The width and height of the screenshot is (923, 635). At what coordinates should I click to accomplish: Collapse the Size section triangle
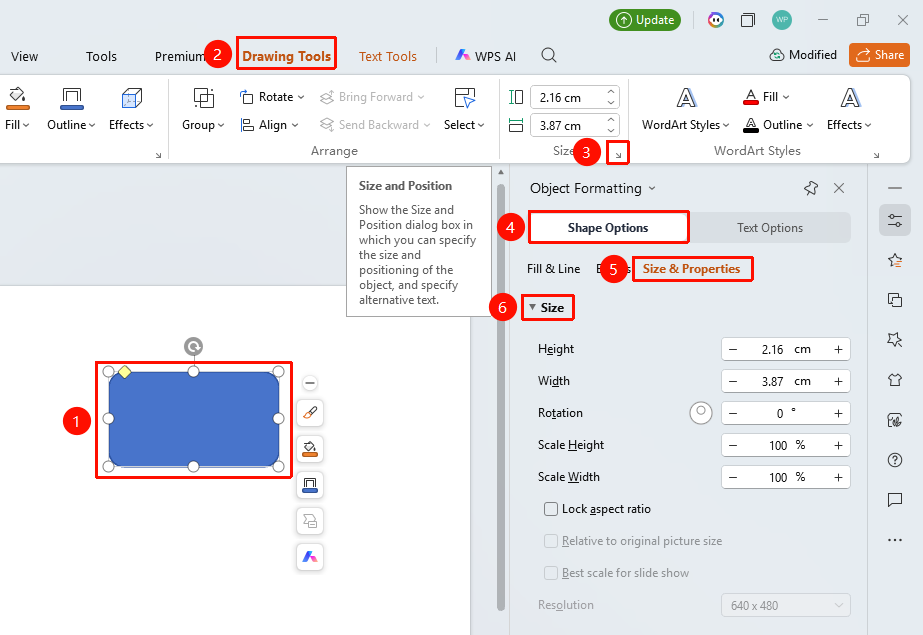[532, 307]
